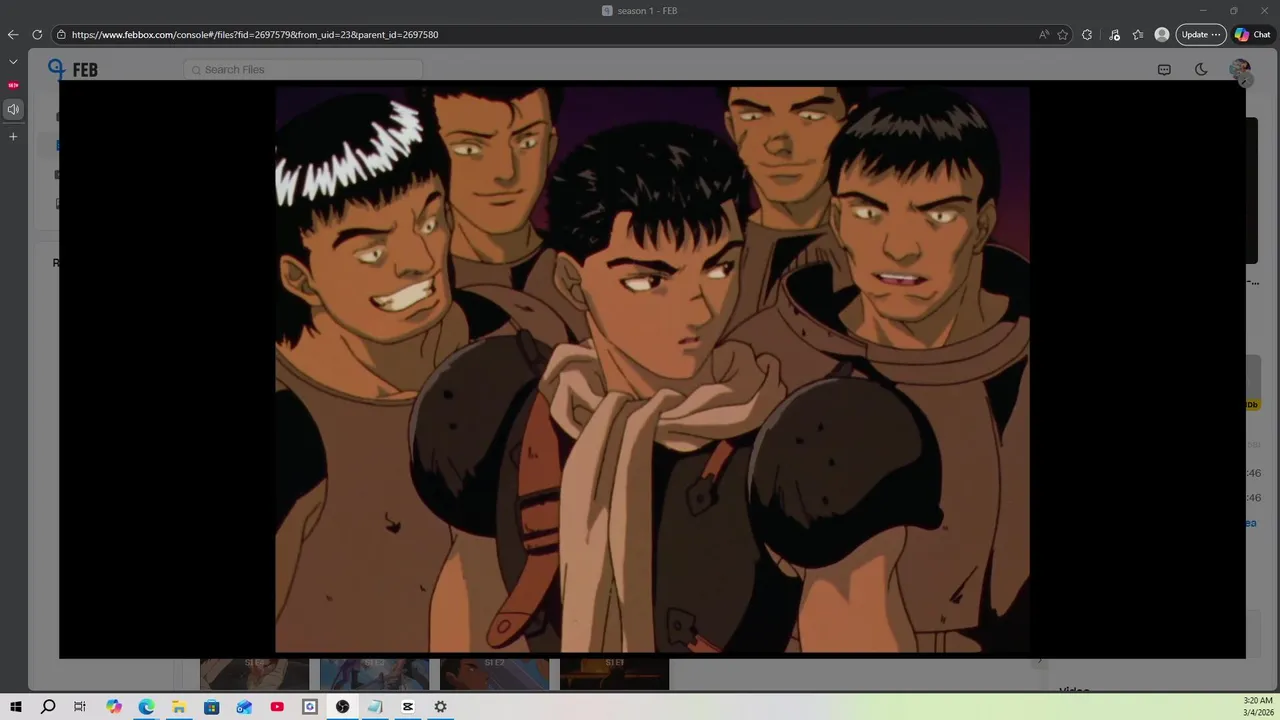The image size is (1280, 720).
Task: Switch to OBS Studio on taskbar
Action: 342,707
